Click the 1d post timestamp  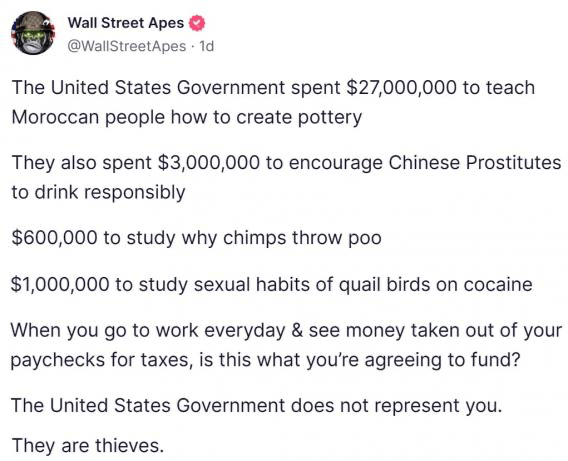207,46
